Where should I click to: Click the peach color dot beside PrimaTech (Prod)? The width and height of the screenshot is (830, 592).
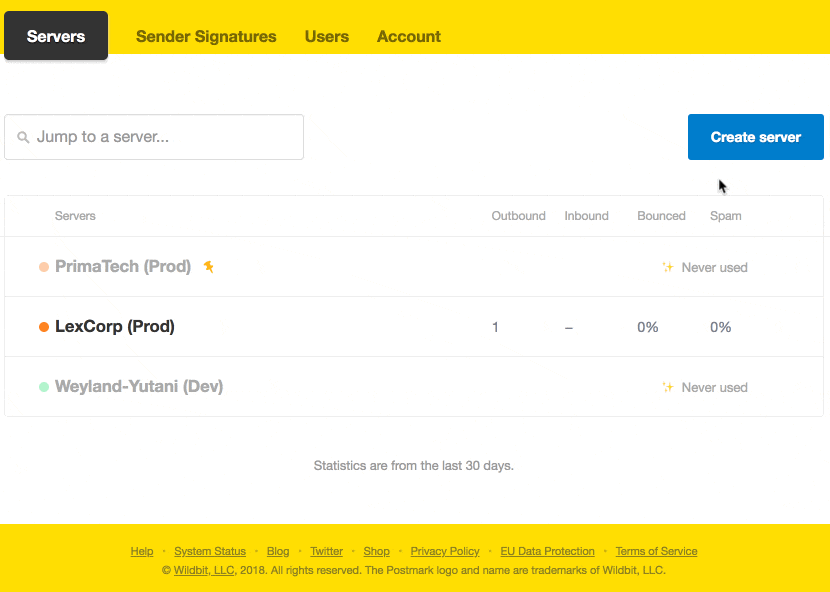(44, 267)
